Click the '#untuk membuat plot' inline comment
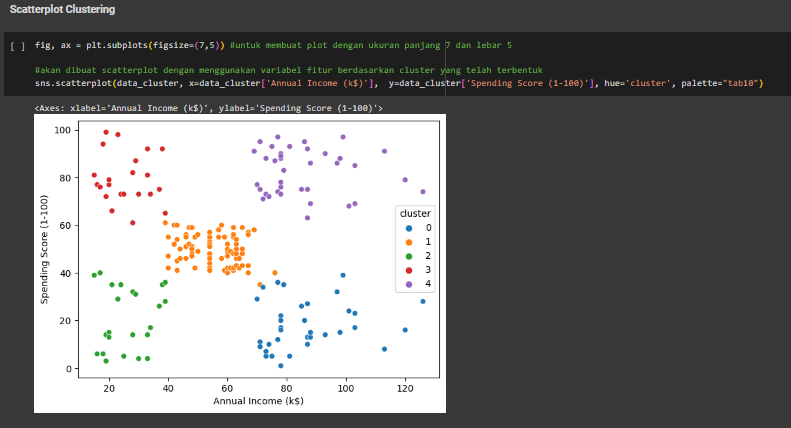 pos(370,46)
